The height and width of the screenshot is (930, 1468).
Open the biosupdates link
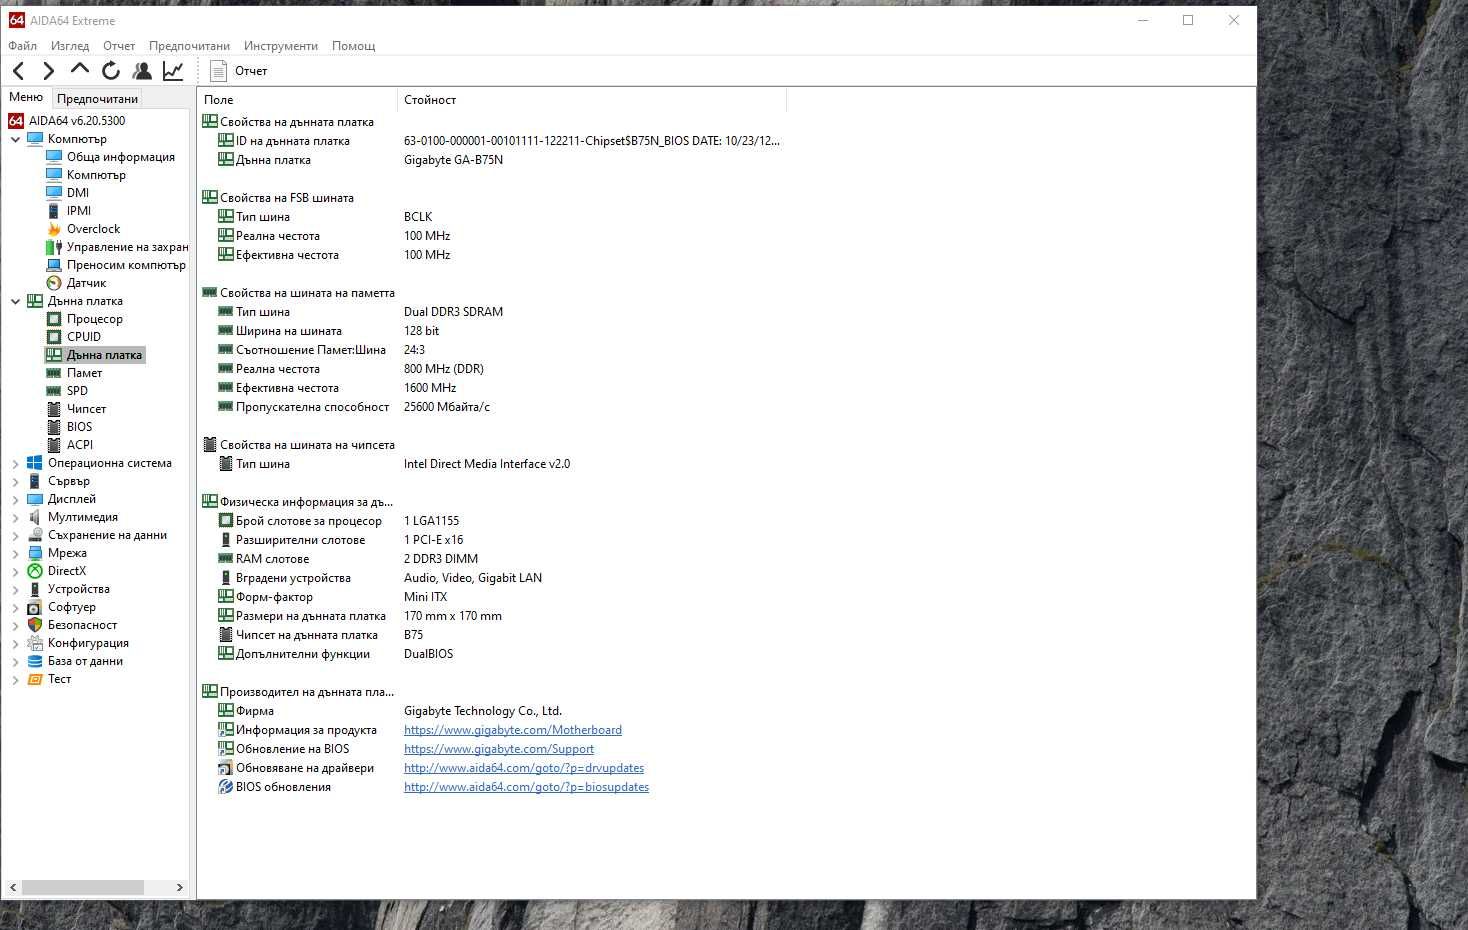(x=526, y=787)
